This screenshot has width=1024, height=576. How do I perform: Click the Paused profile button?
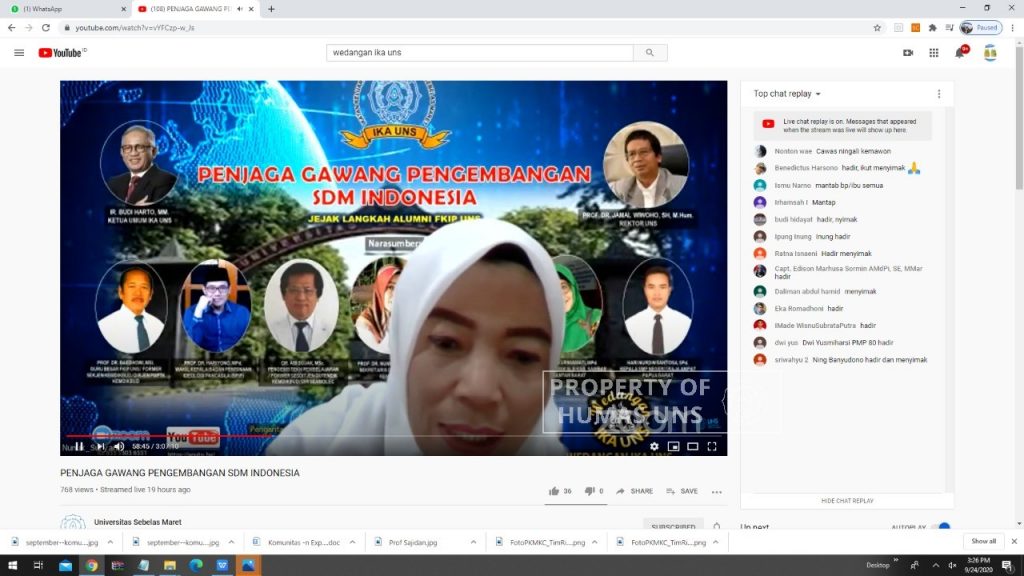click(x=980, y=27)
